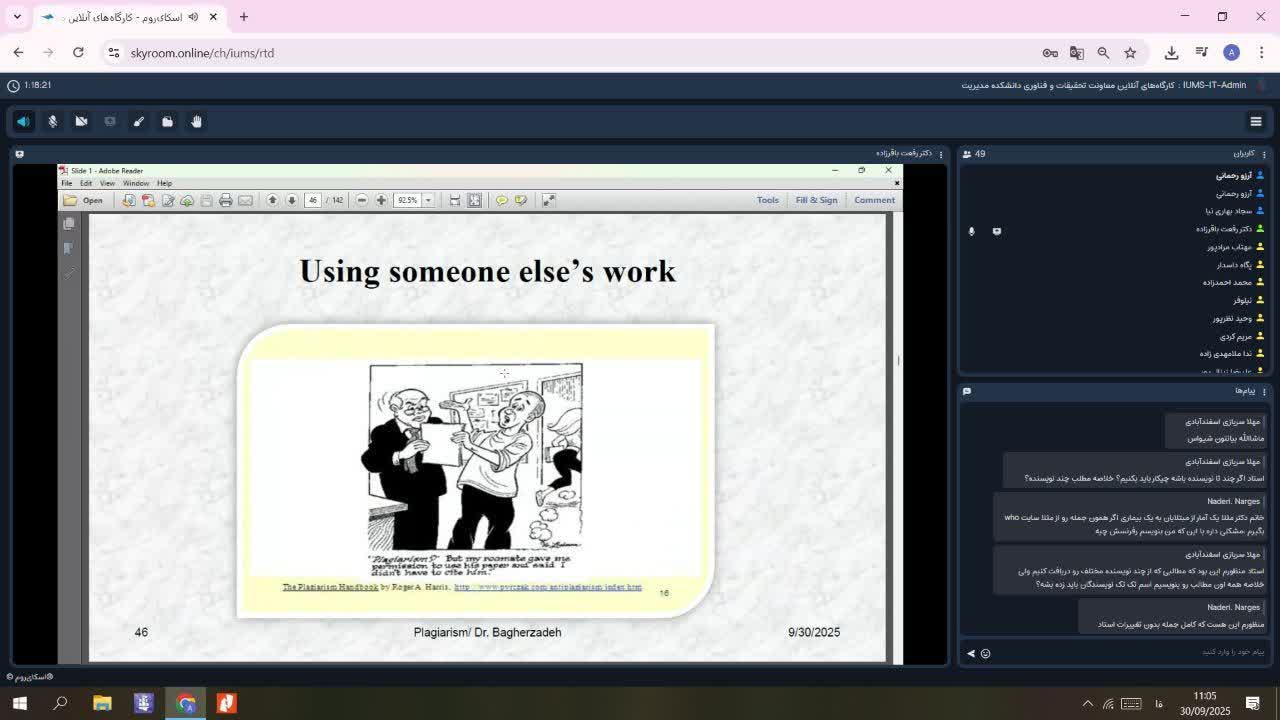The height and width of the screenshot is (720, 1280).
Task: Open the messages panel options menu
Action: pyautogui.click(x=1264, y=391)
